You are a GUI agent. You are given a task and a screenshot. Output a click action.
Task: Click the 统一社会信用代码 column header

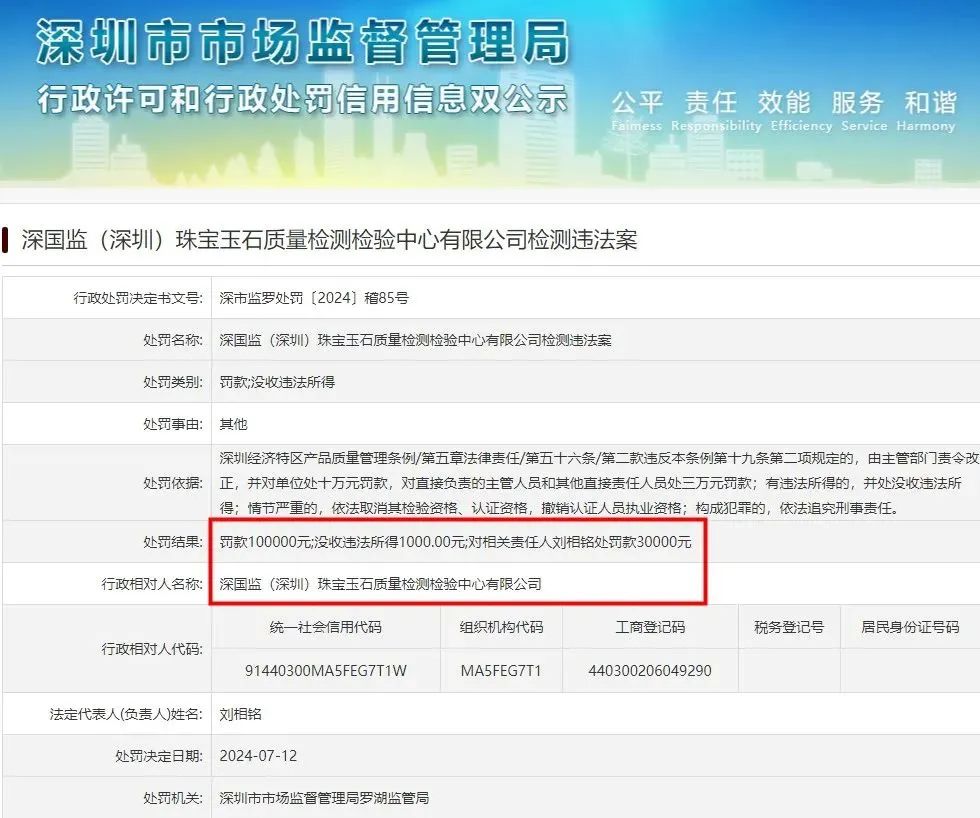point(326,627)
